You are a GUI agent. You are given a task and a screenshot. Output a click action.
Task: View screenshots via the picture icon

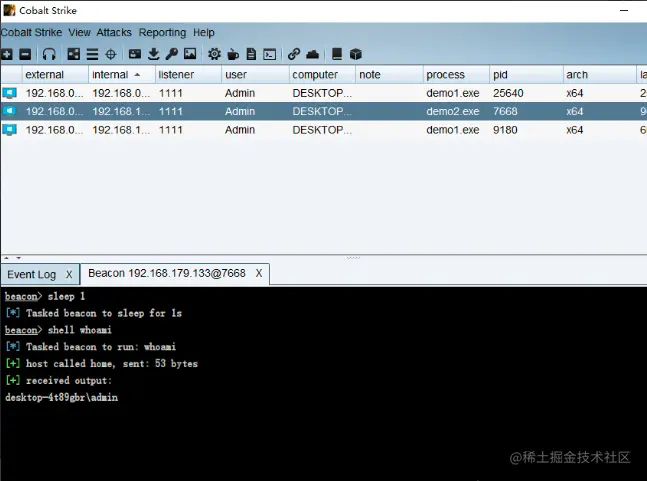pos(190,54)
